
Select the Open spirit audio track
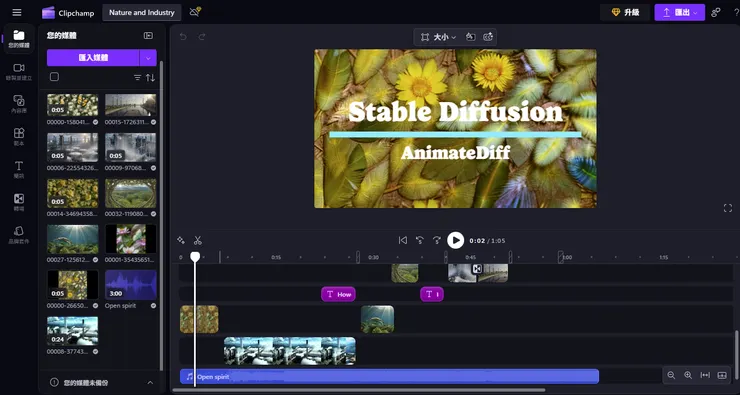[x=389, y=377]
